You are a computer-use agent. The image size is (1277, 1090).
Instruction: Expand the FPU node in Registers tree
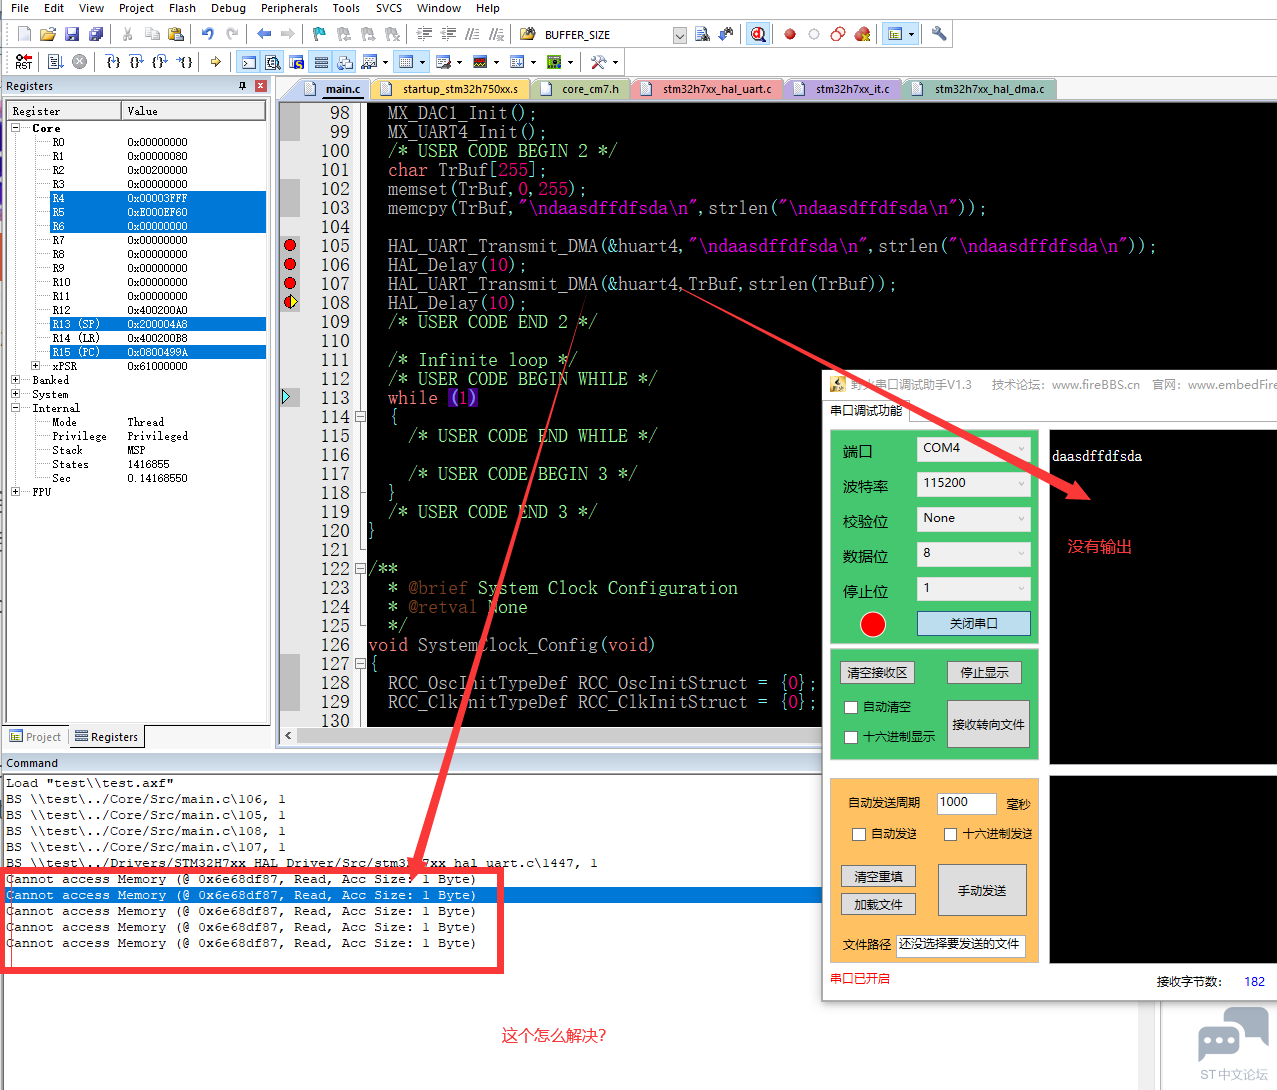pos(14,490)
